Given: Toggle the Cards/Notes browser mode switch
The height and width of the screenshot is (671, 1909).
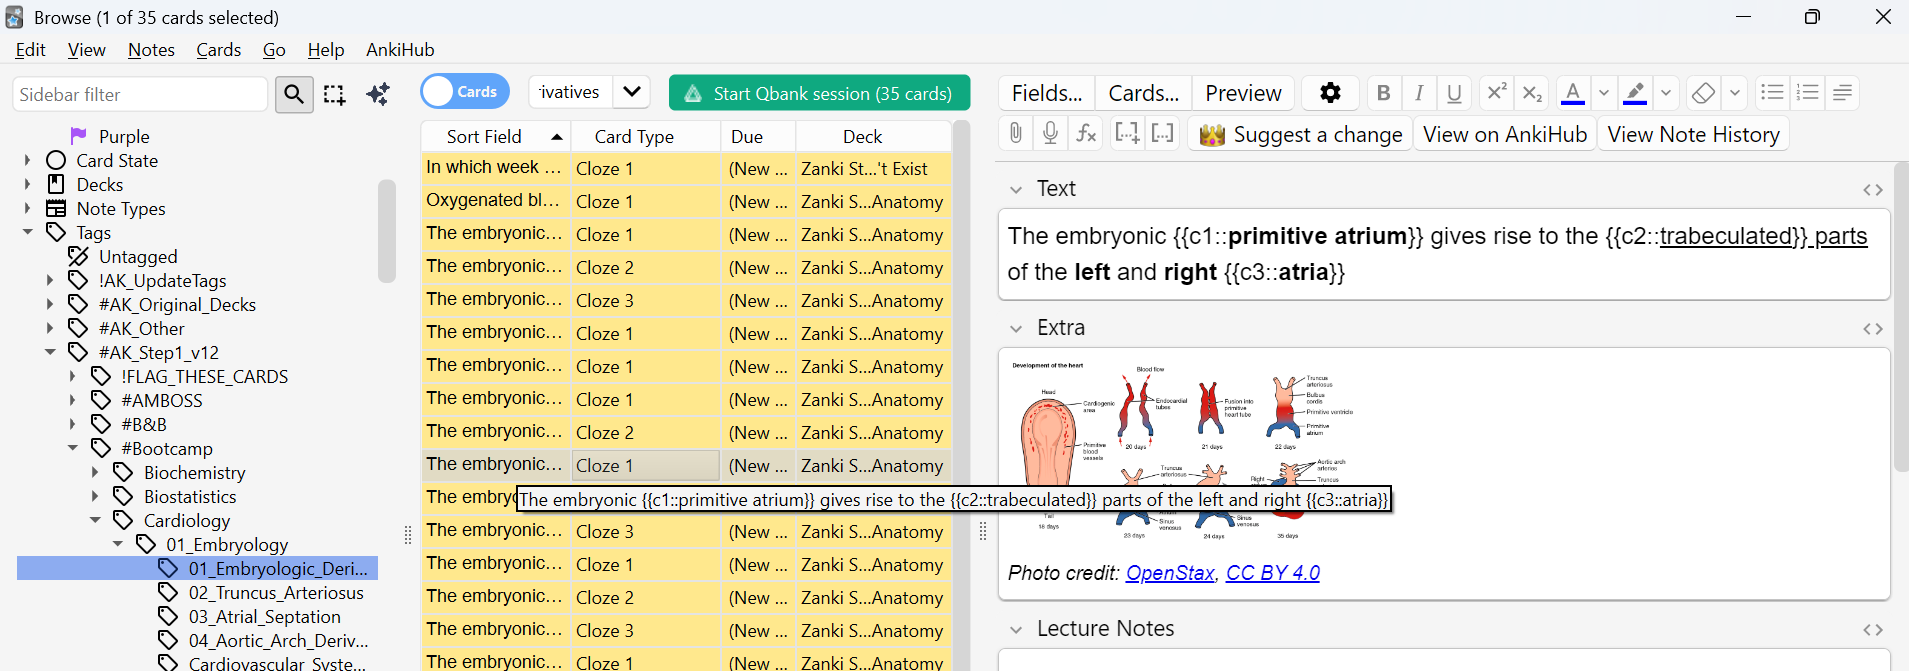Looking at the screenshot, I should [x=465, y=92].
